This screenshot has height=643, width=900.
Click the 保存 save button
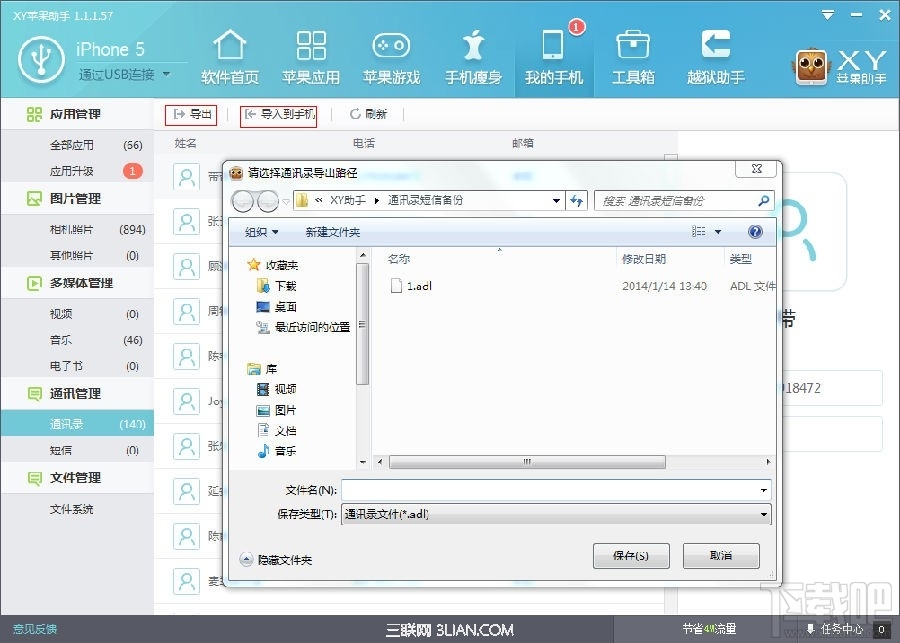click(x=631, y=555)
